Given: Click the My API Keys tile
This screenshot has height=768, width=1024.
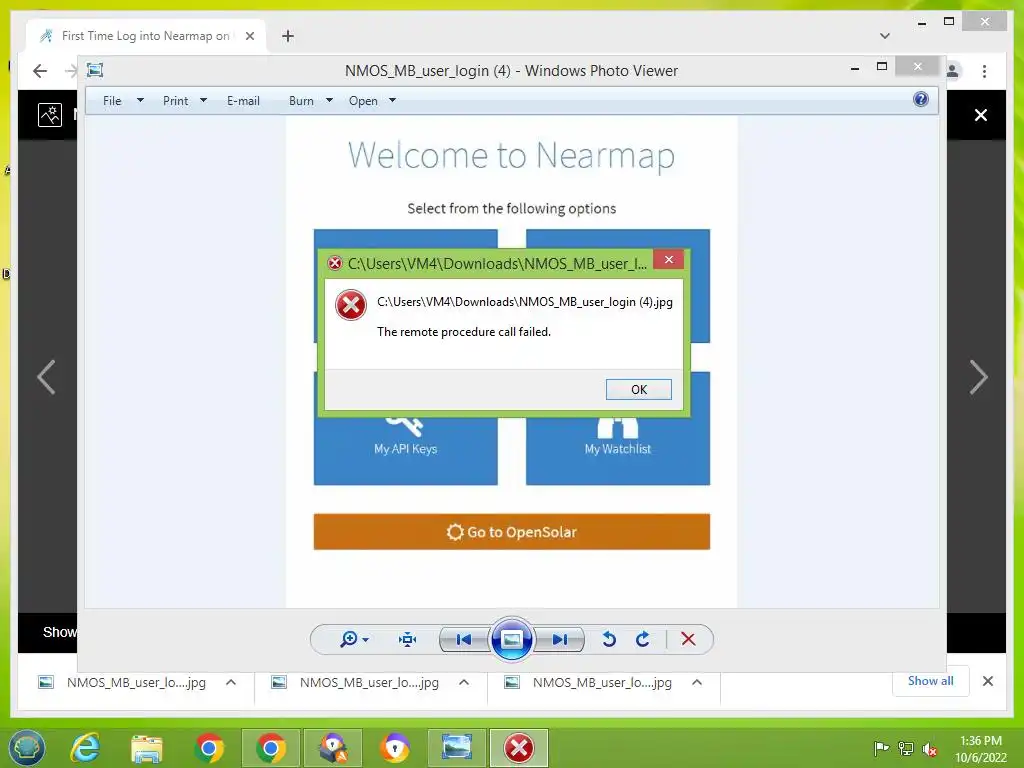Looking at the screenshot, I should tap(406, 449).
